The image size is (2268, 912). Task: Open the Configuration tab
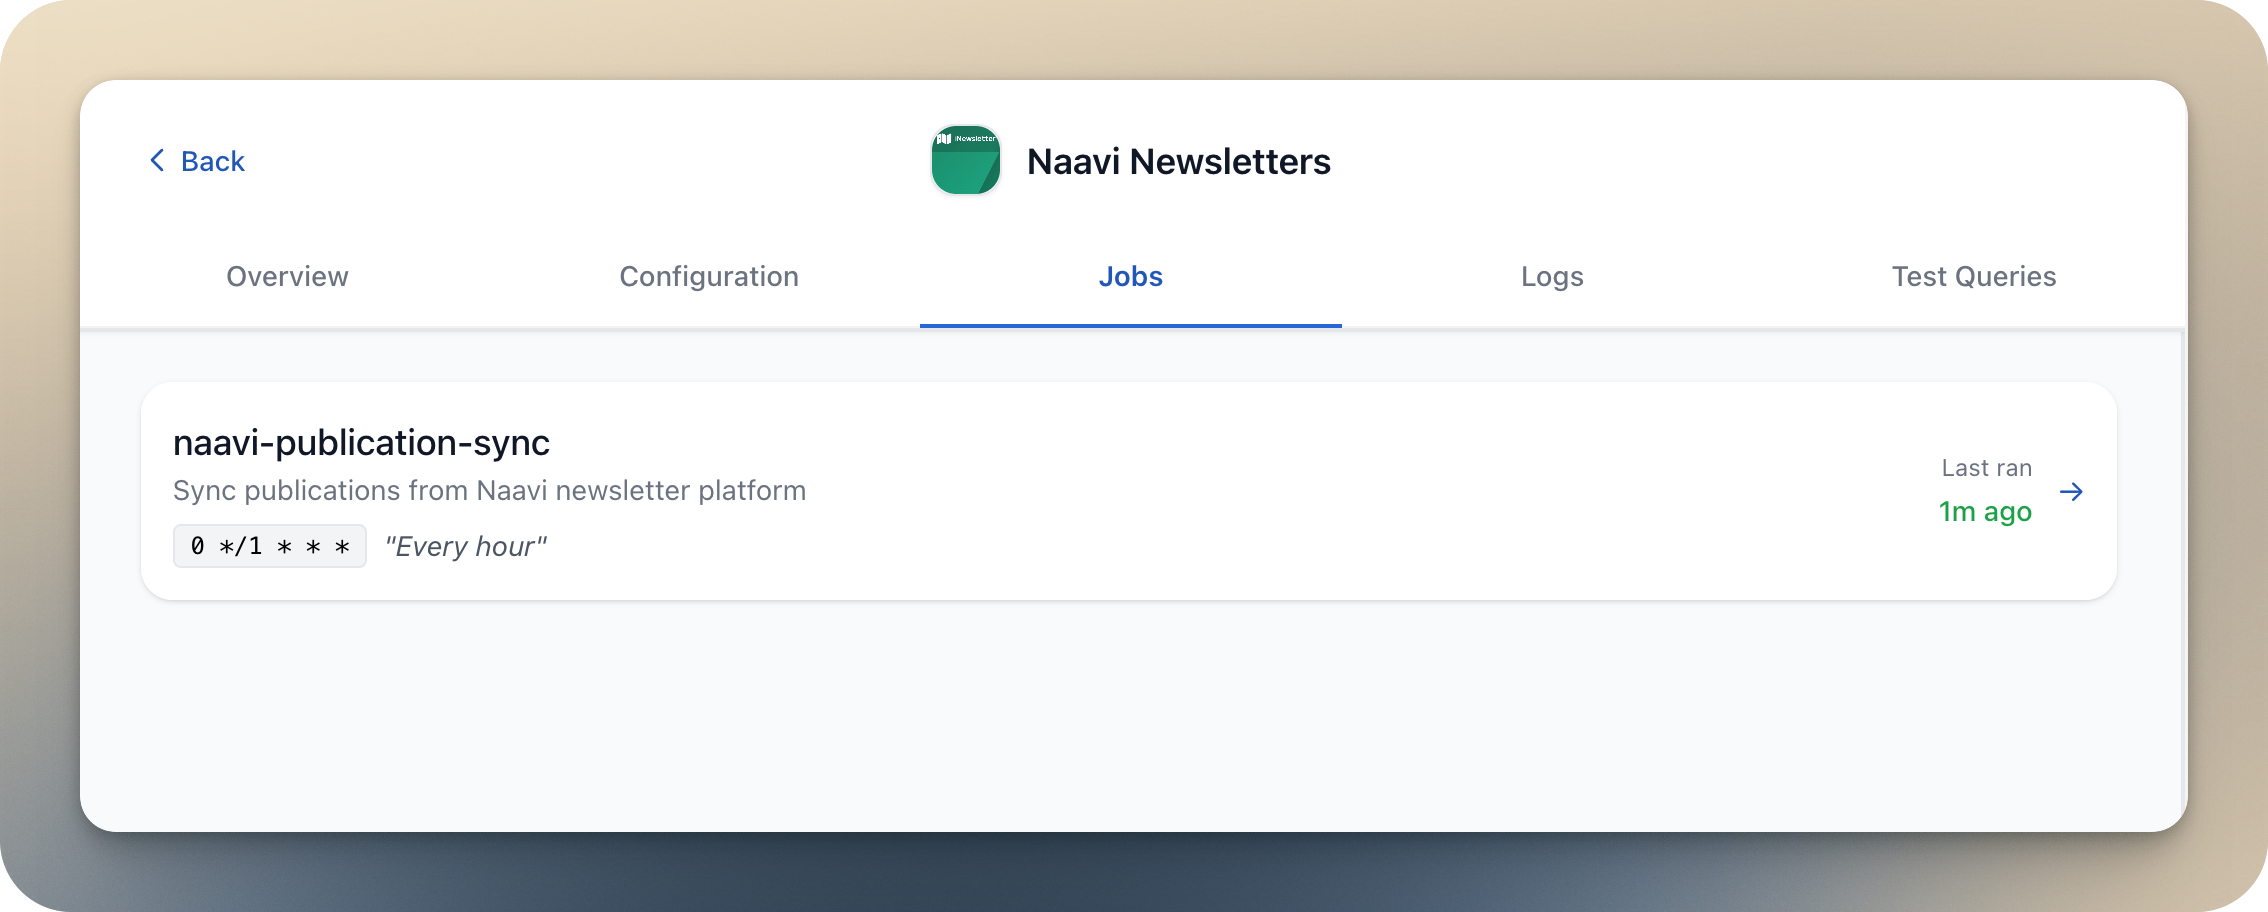[x=709, y=277]
